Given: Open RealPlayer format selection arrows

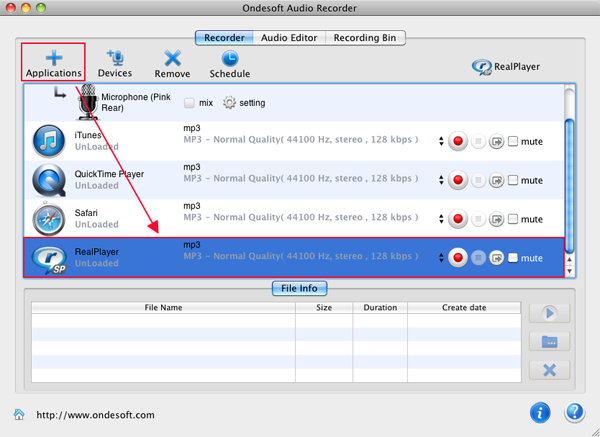Looking at the screenshot, I should click(x=441, y=258).
